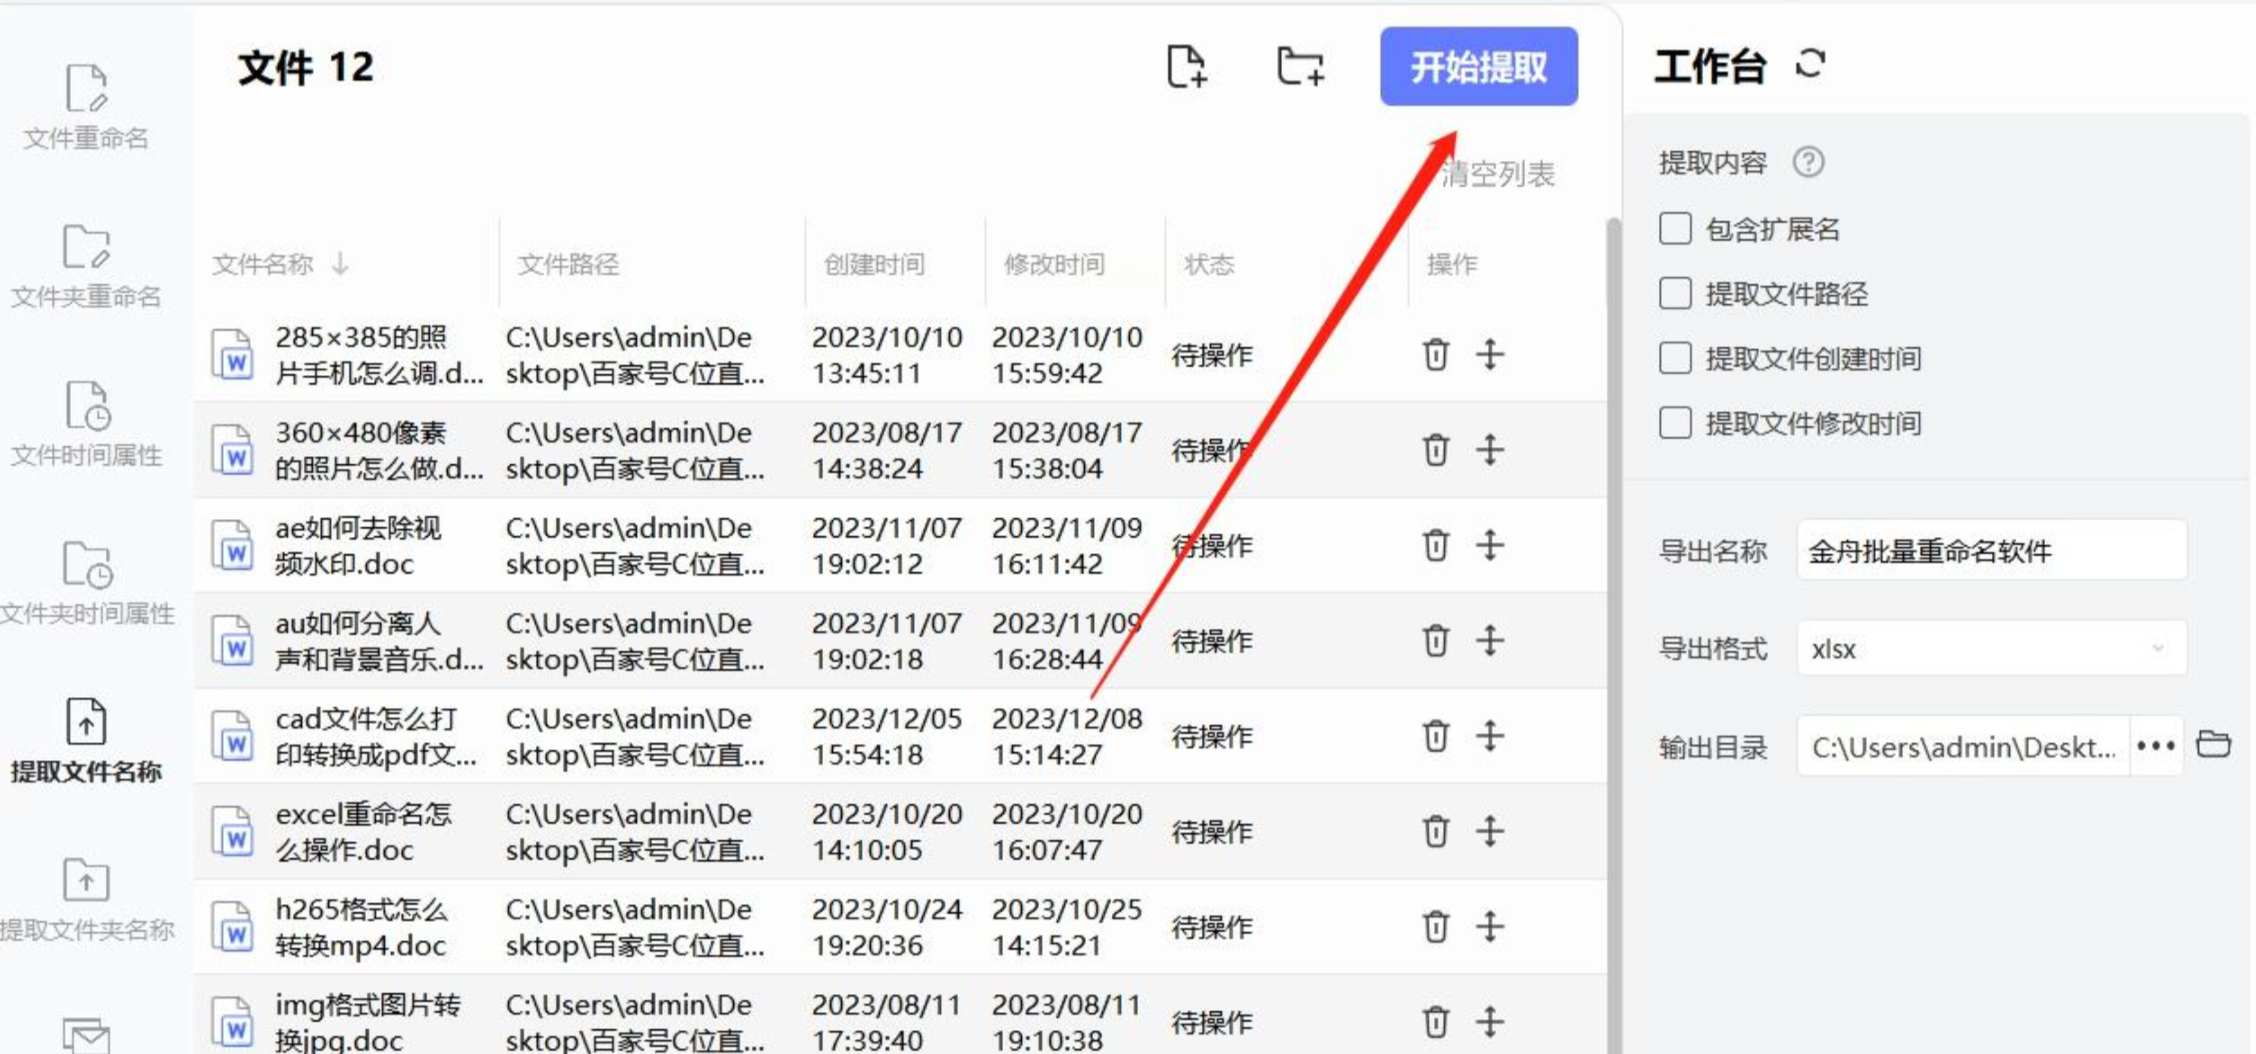Click the 输出目录 path field

1963,746
